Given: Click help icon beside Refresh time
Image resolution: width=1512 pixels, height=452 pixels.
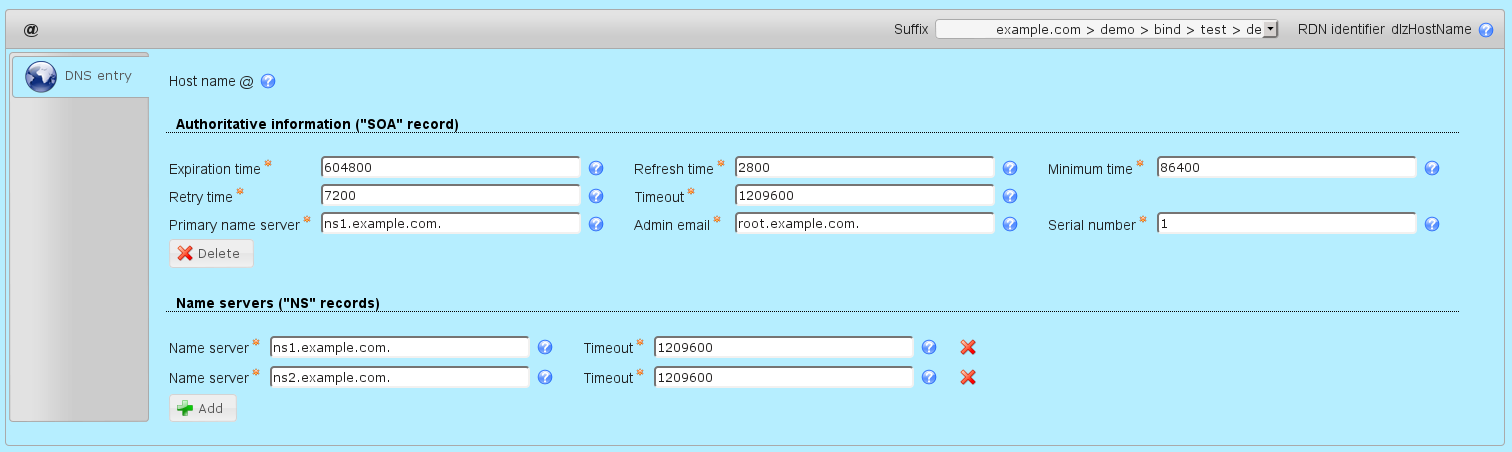Looking at the screenshot, I should [x=1010, y=169].
